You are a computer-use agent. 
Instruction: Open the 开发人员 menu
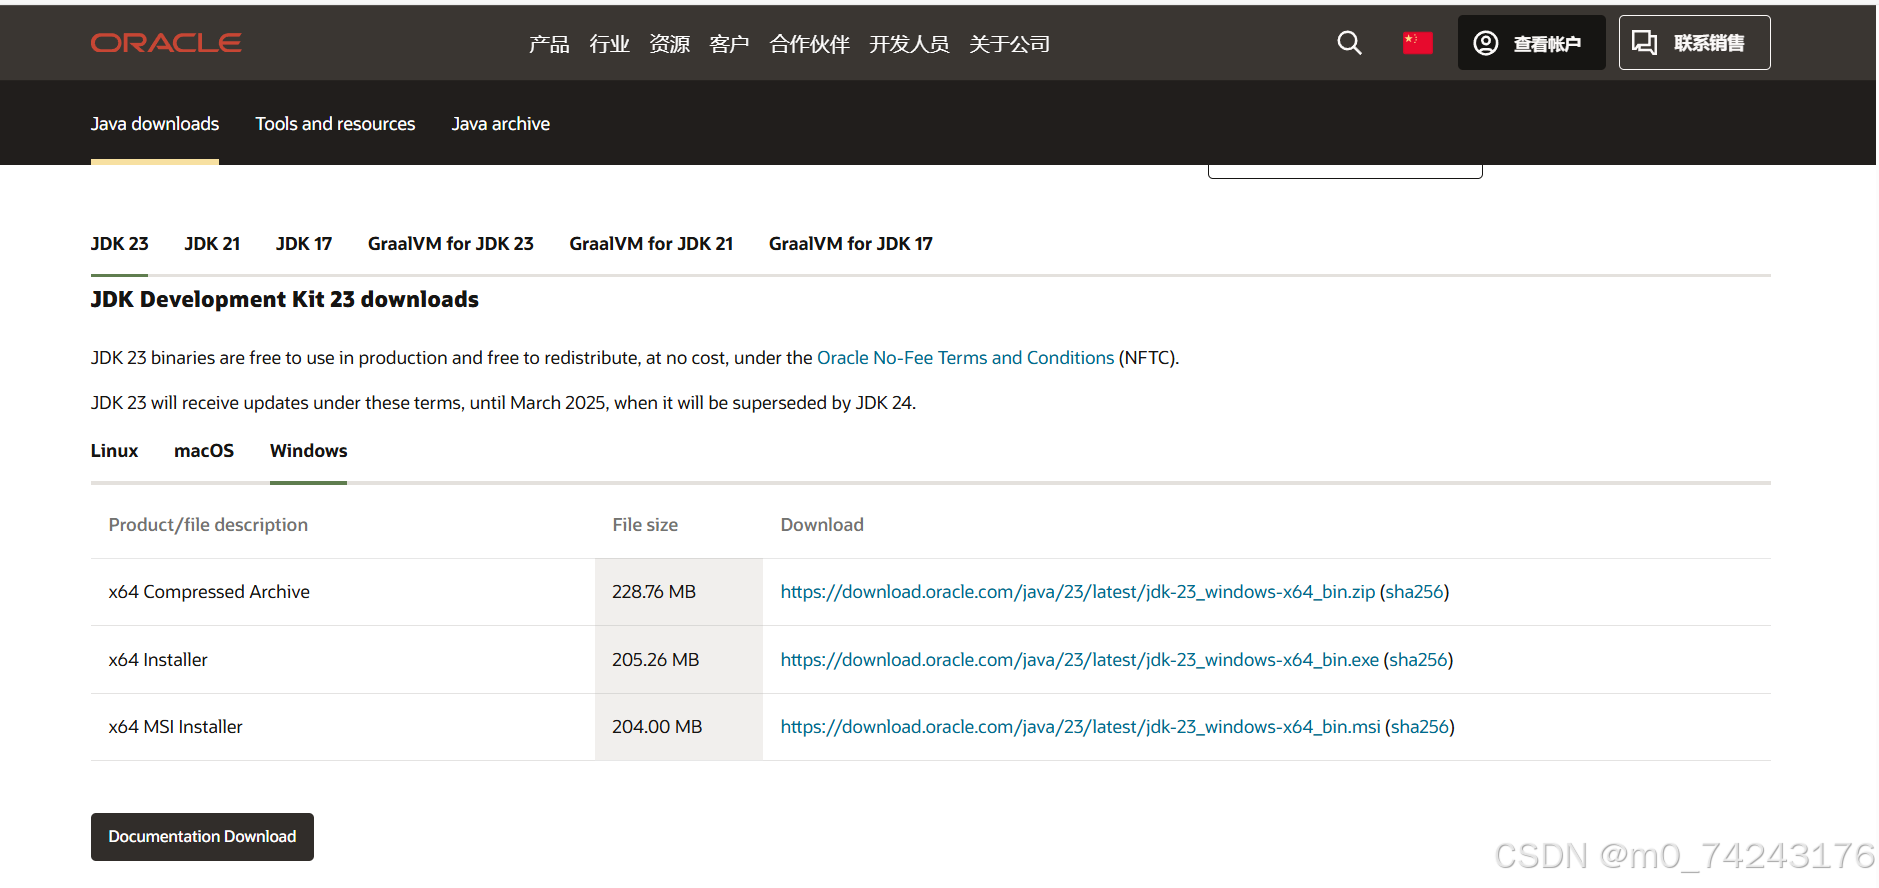point(909,44)
